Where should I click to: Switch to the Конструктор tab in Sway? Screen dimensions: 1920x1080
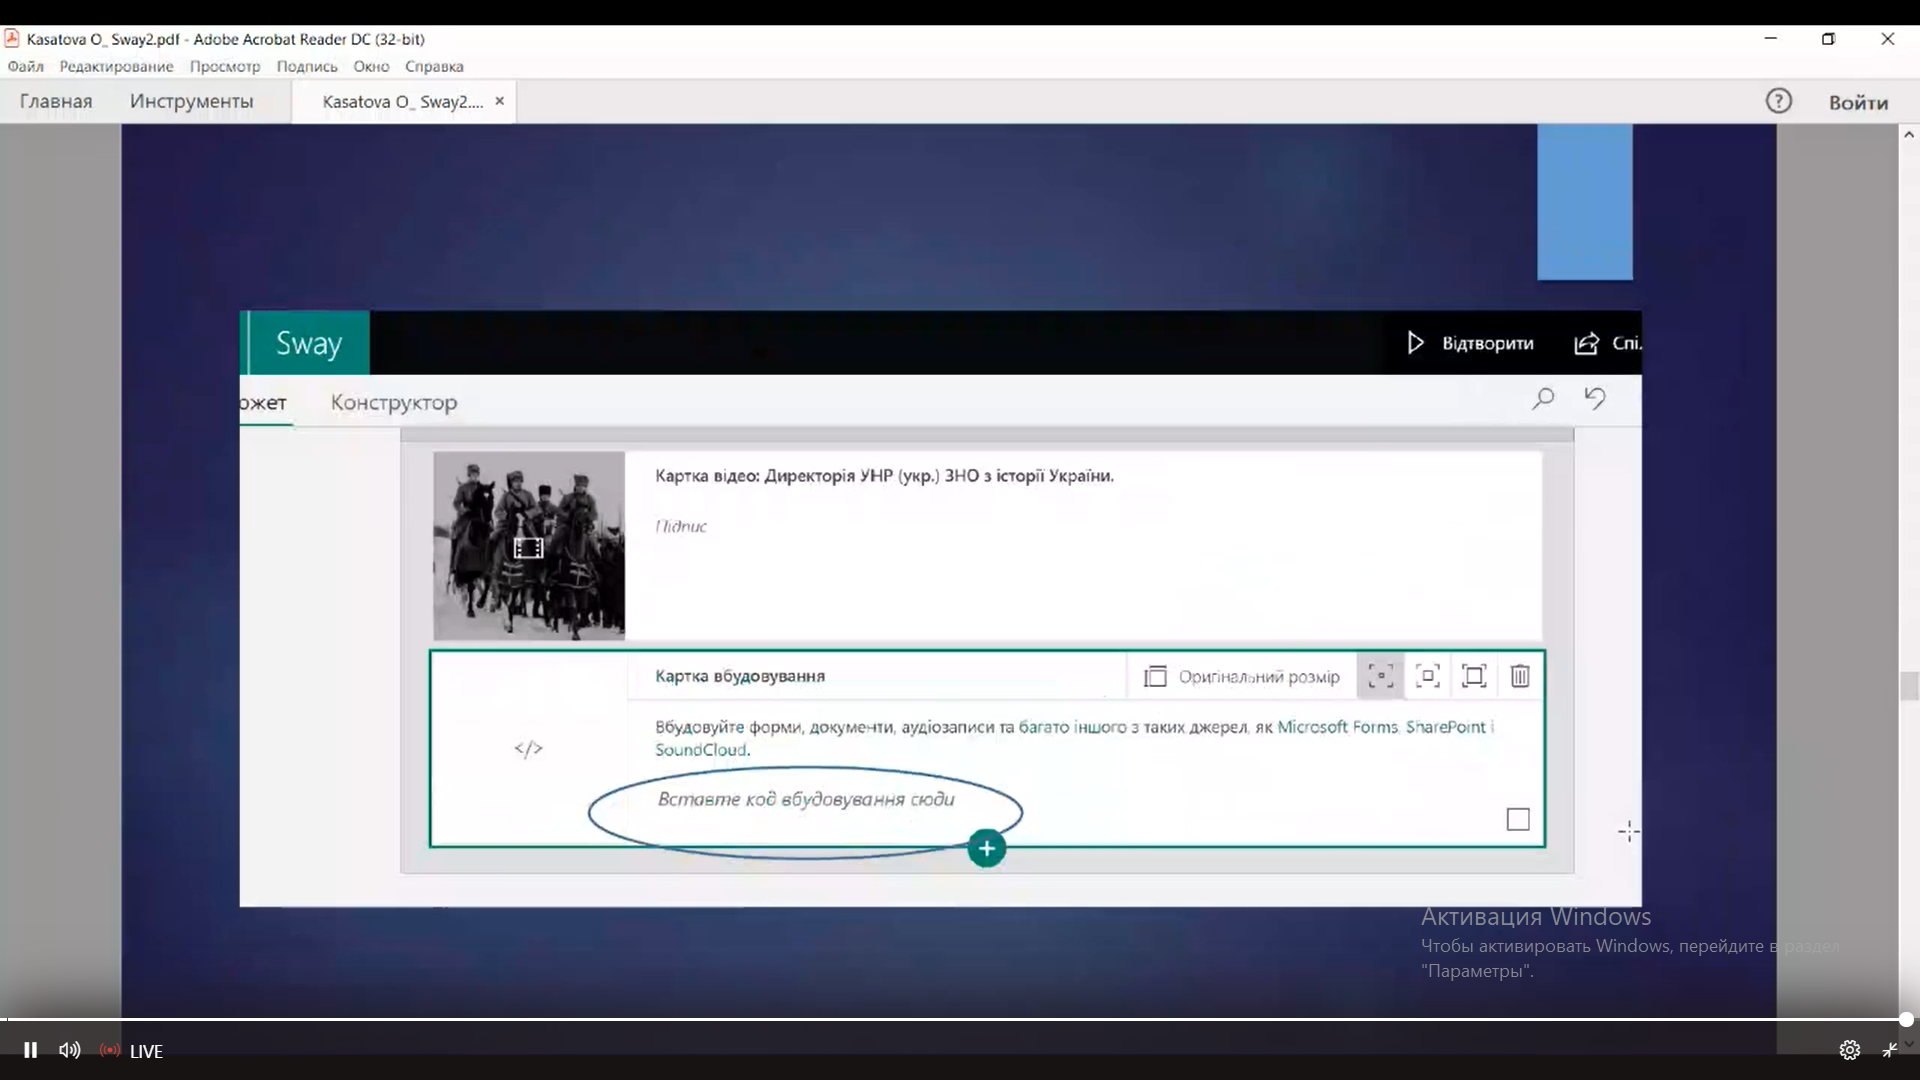click(x=394, y=402)
